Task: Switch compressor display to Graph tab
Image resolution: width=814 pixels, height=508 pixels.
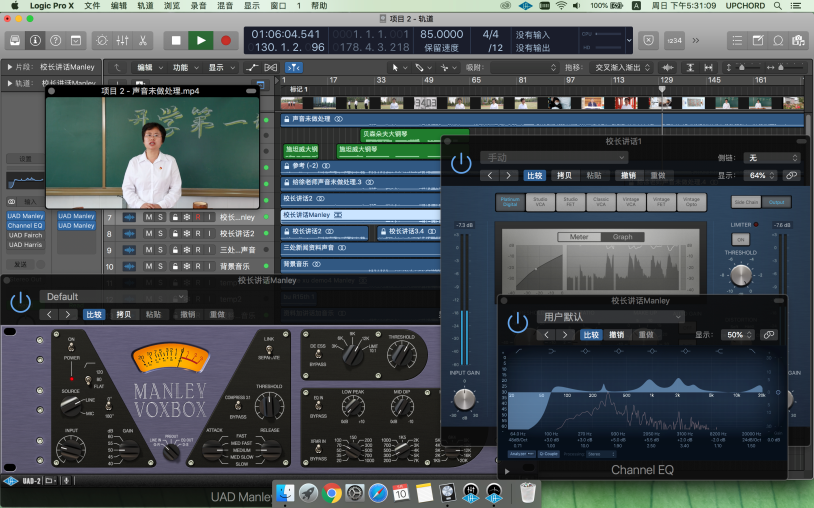Action: click(x=622, y=237)
